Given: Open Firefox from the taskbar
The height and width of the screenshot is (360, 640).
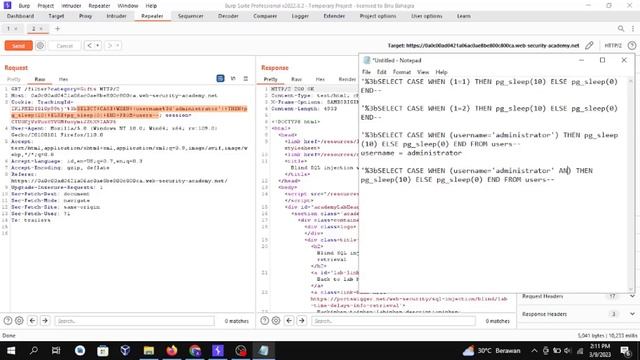Looking at the screenshot, I should pyautogui.click(x=172, y=351).
